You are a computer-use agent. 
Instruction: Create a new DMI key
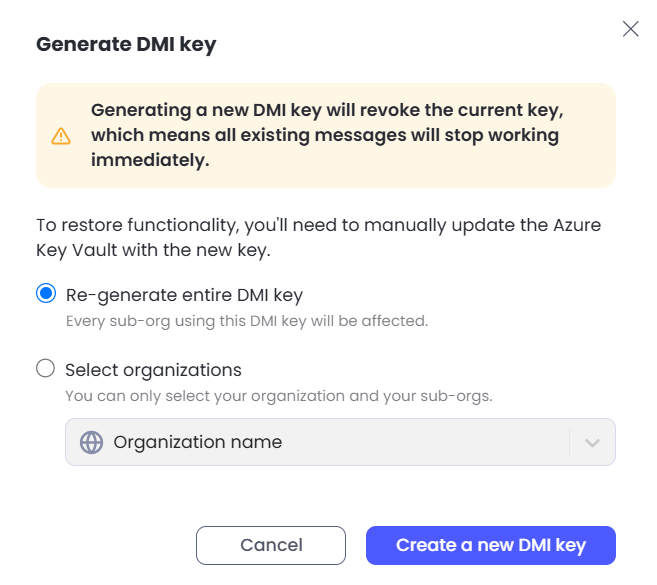491,545
